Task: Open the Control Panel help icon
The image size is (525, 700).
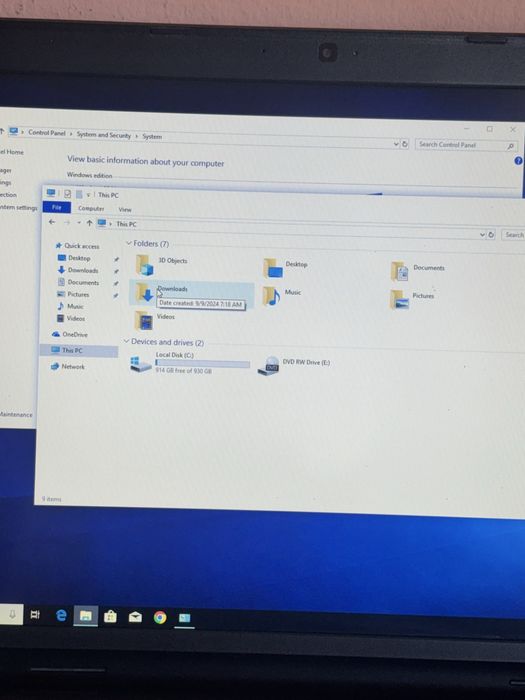Action: click(x=518, y=161)
